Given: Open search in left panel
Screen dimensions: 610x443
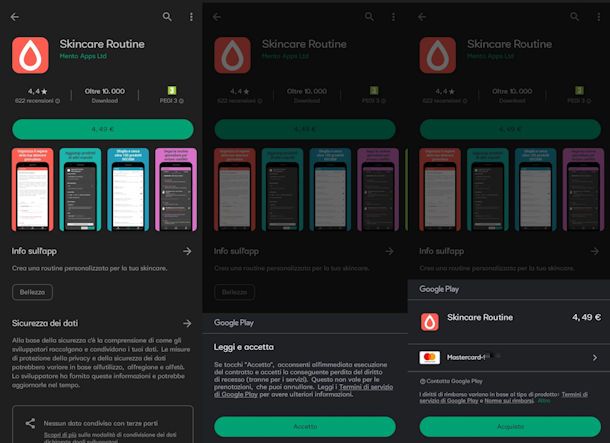Looking at the screenshot, I should click(x=167, y=17).
